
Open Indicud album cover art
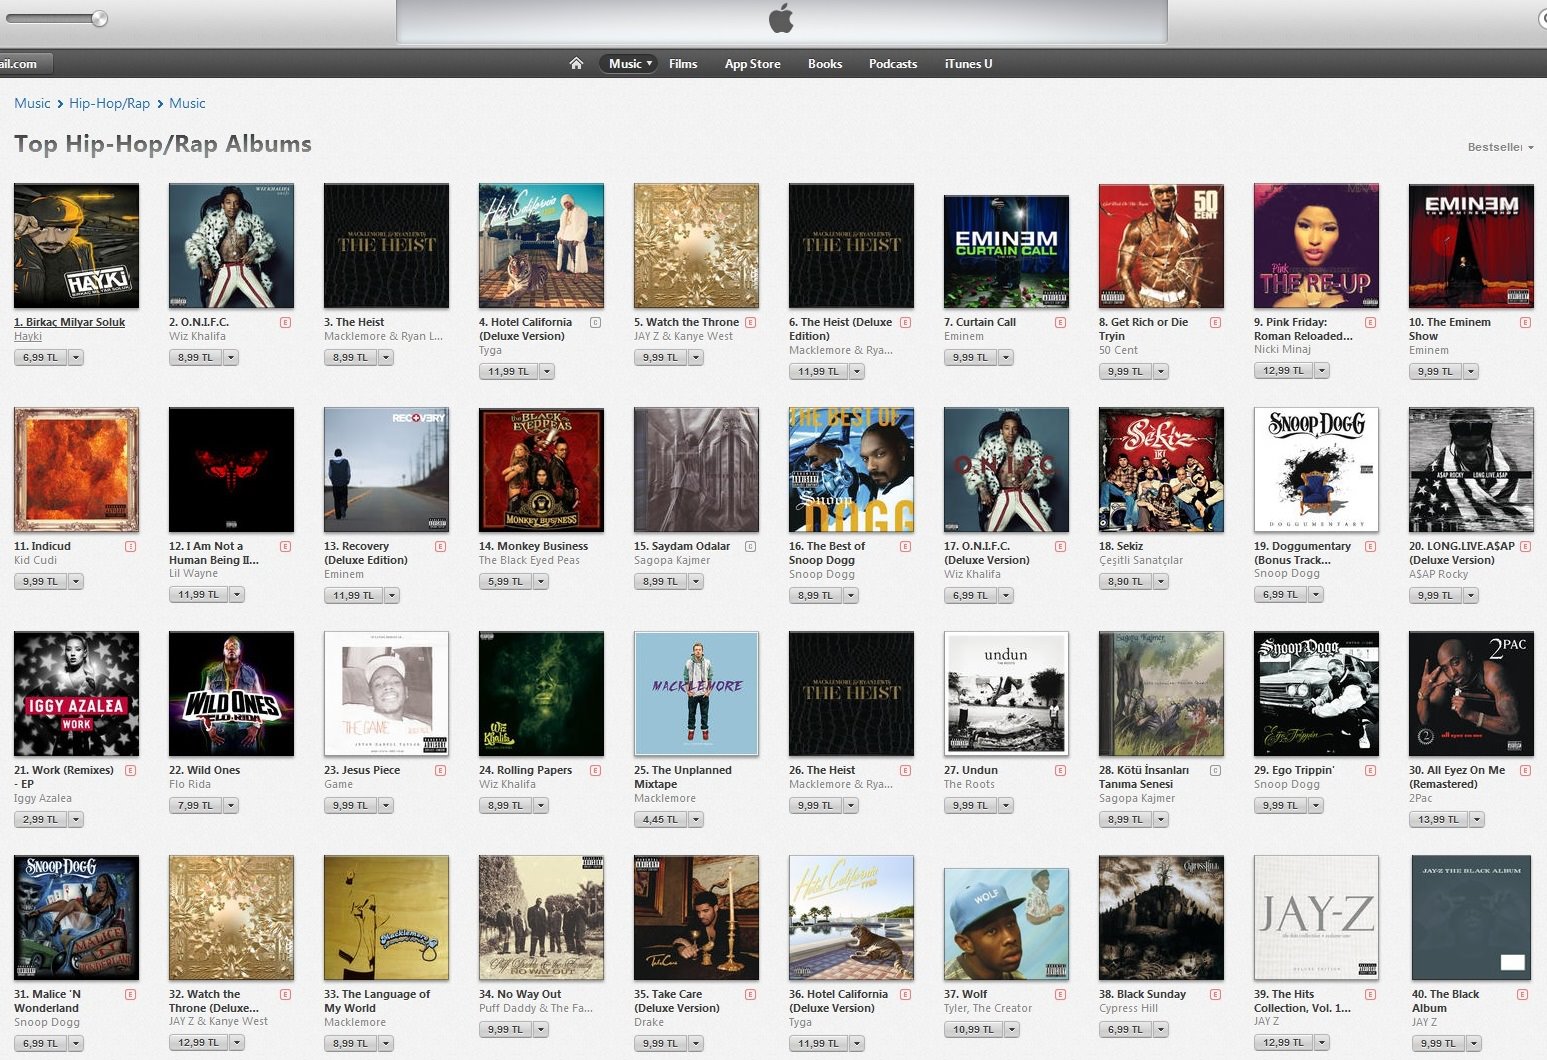[76, 470]
